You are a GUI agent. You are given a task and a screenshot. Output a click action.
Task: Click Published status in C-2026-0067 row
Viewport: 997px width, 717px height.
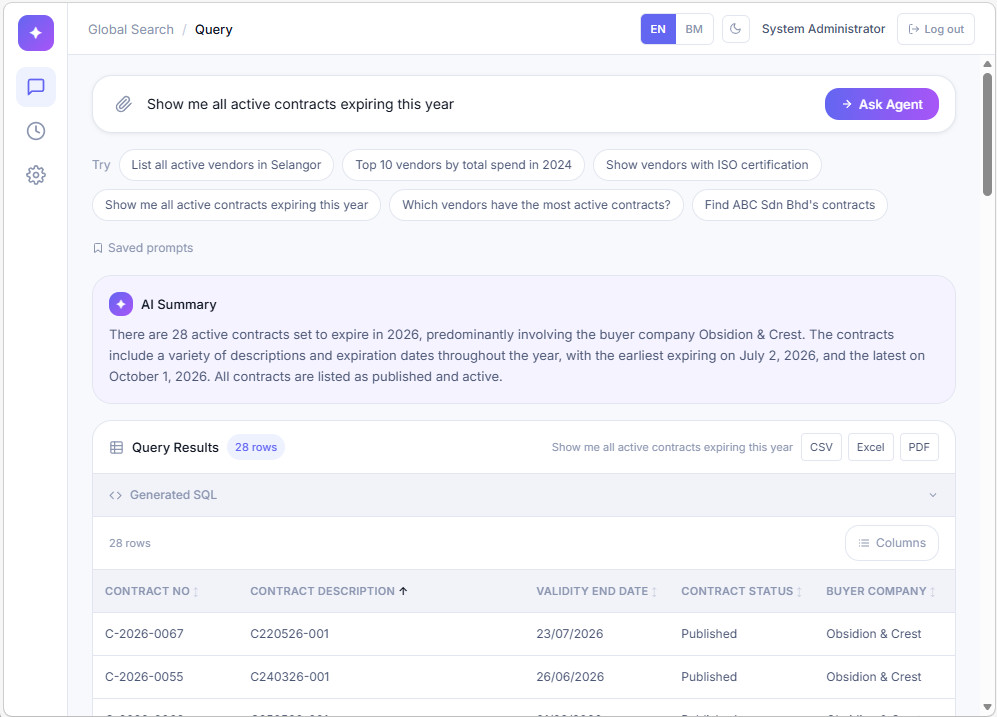click(x=709, y=634)
